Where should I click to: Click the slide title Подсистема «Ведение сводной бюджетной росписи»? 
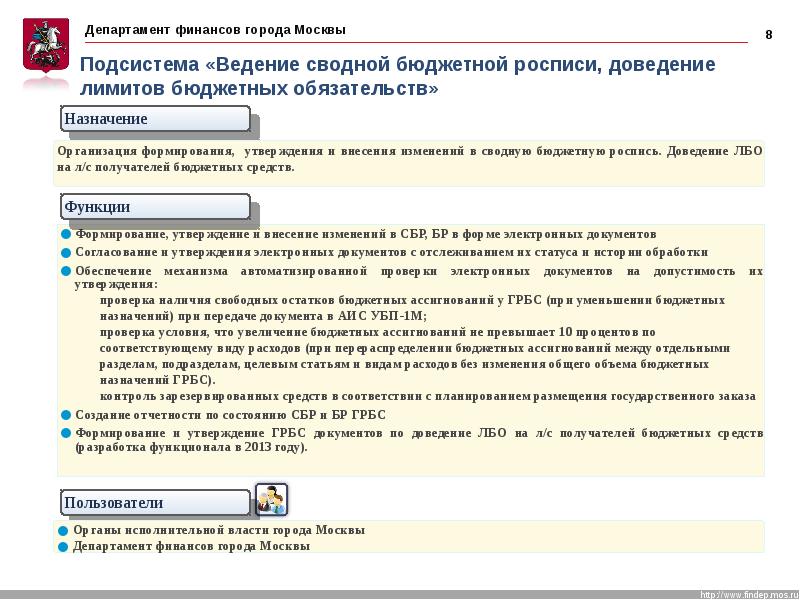(397, 77)
